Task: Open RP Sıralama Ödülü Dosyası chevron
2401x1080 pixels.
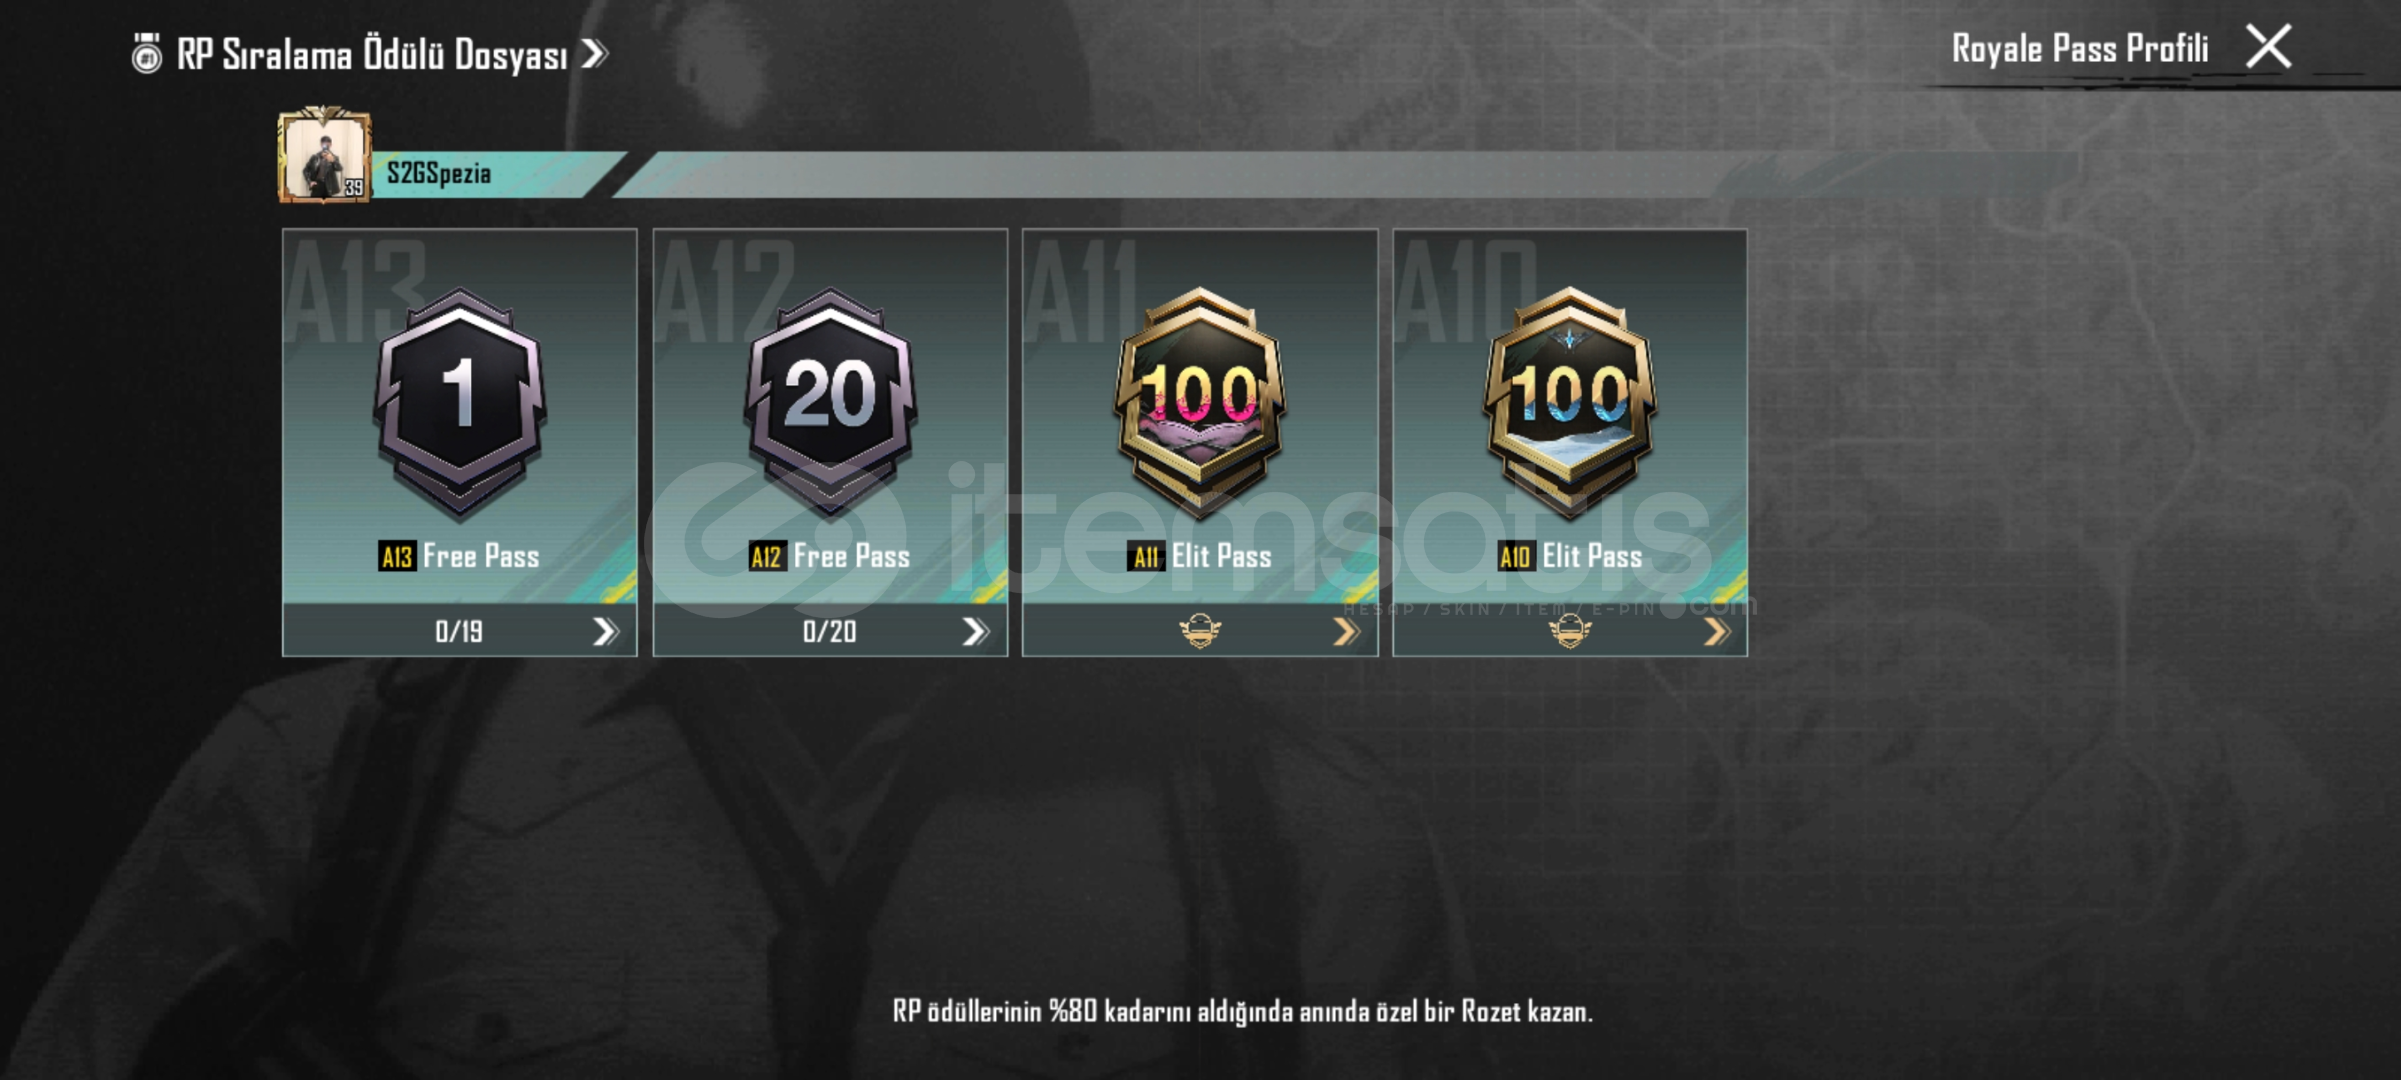Action: 595,54
